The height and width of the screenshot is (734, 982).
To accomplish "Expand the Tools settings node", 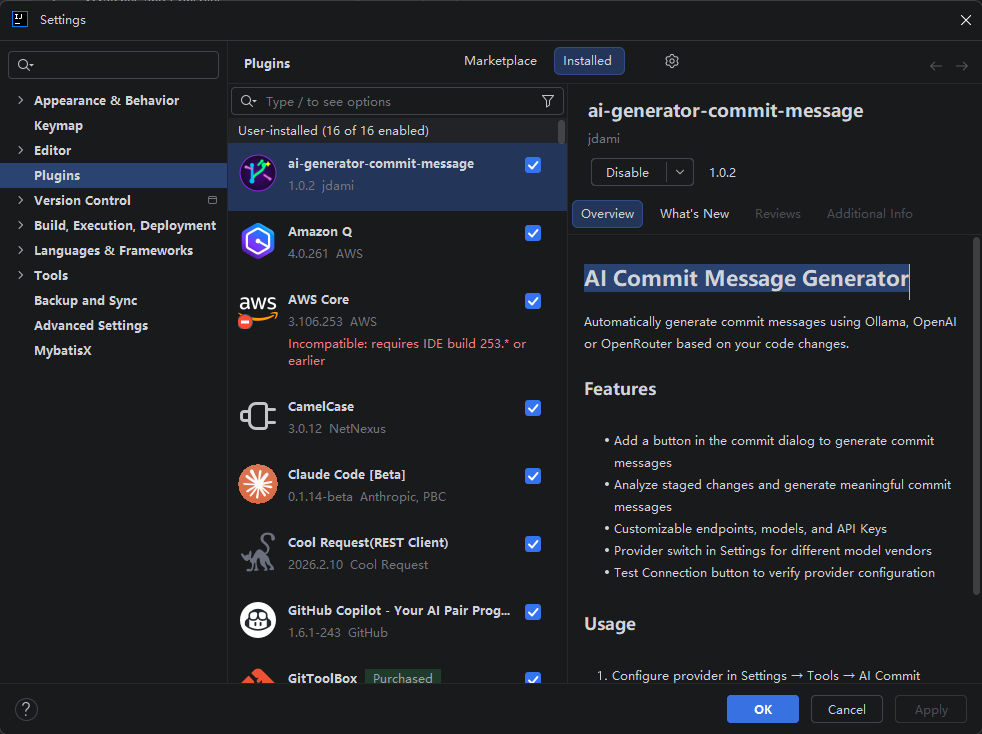I will (x=21, y=275).
